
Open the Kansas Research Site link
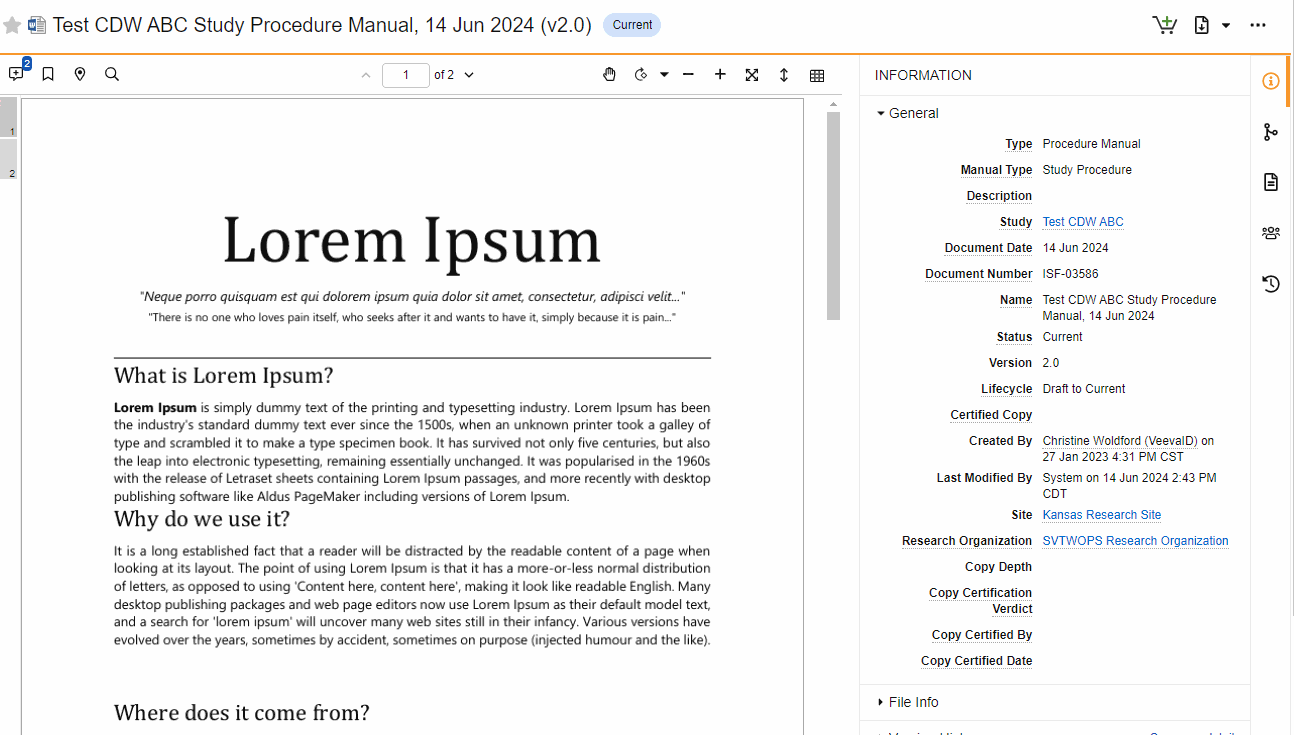coord(1101,515)
